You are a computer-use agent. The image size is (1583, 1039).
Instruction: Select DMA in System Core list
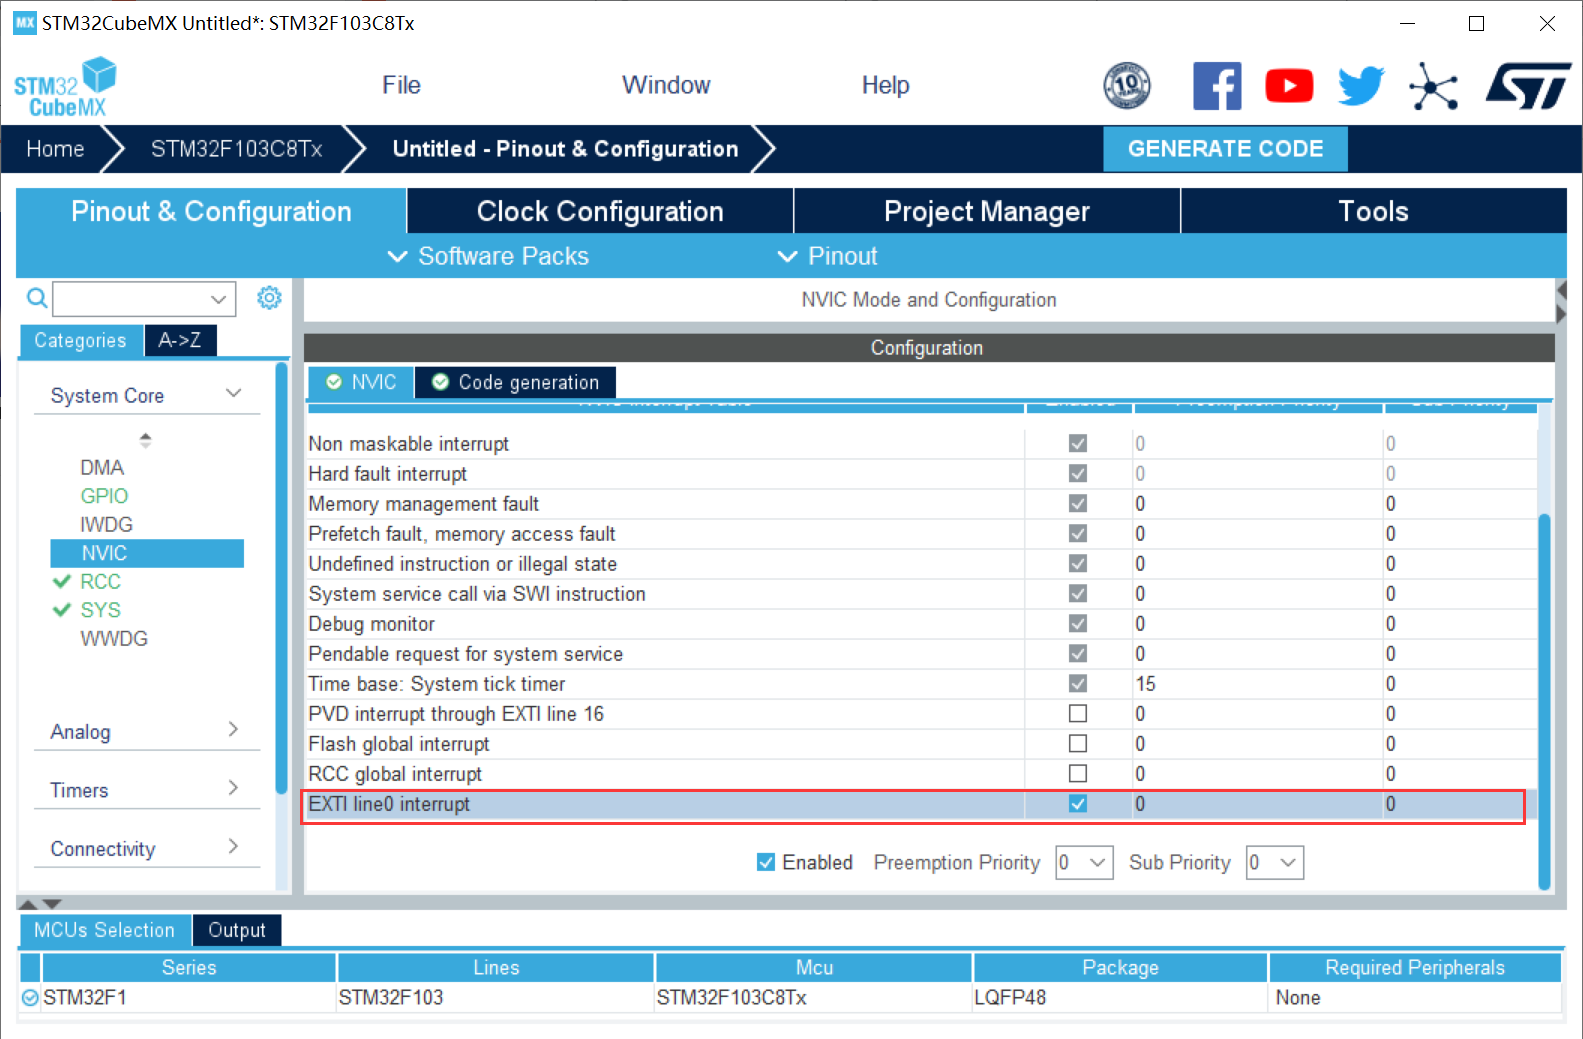(102, 467)
